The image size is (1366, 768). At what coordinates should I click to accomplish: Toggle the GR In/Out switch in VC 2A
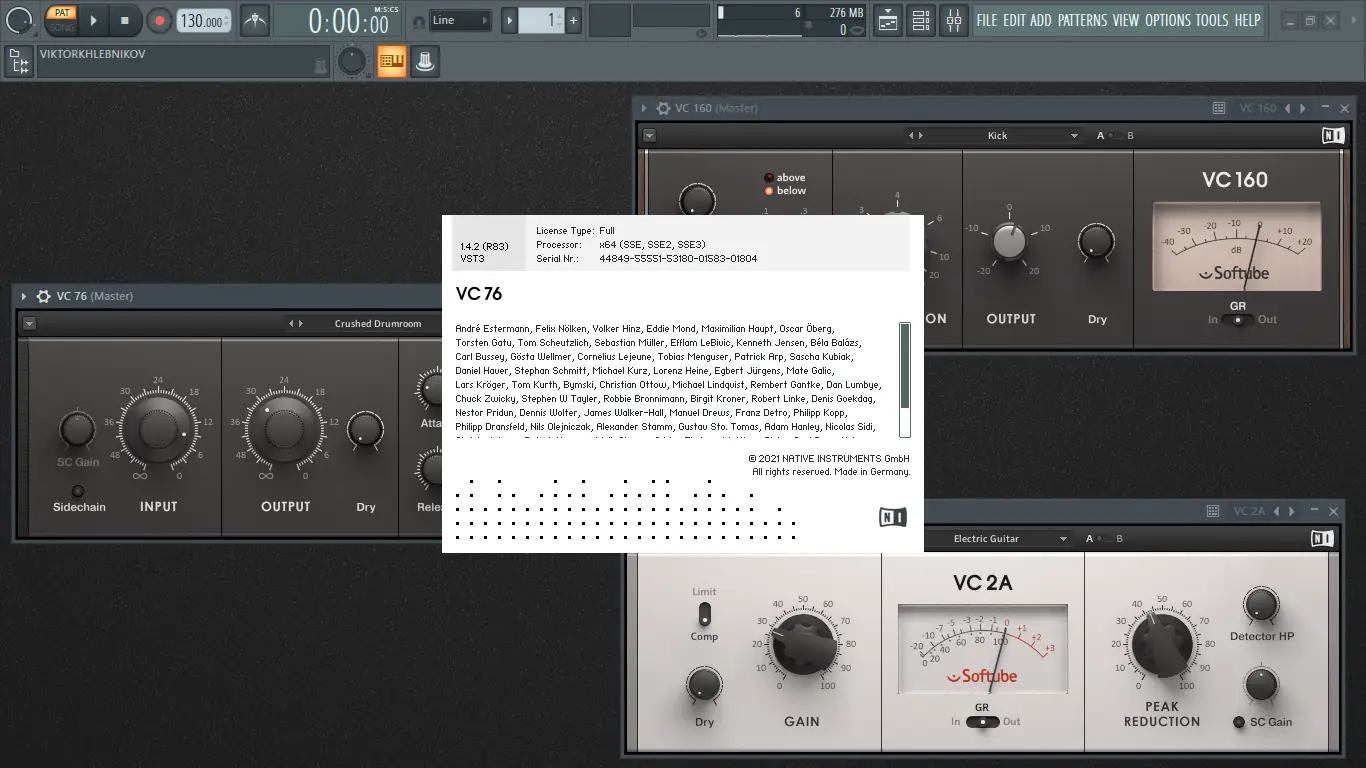click(982, 722)
